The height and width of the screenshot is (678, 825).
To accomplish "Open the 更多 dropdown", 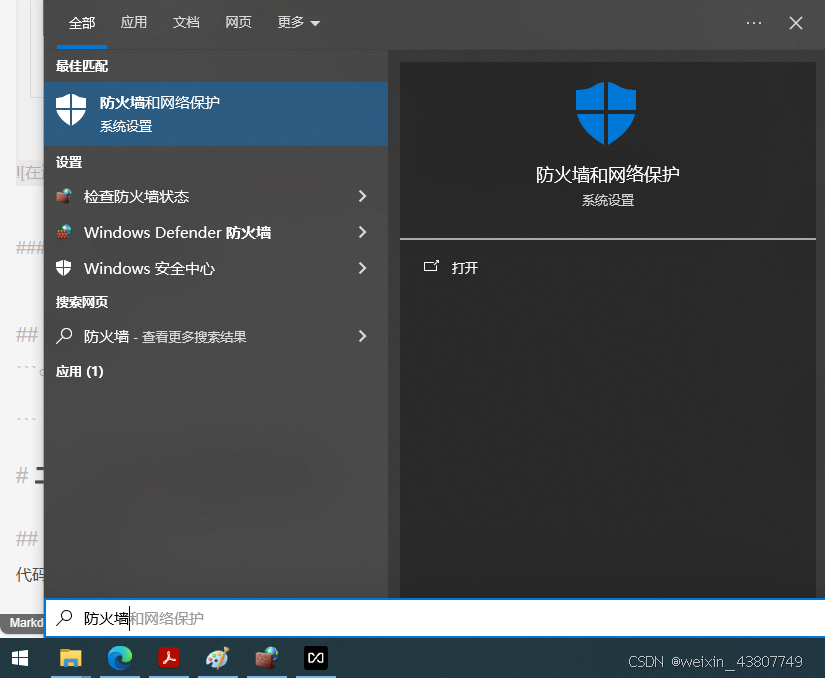I will (298, 22).
